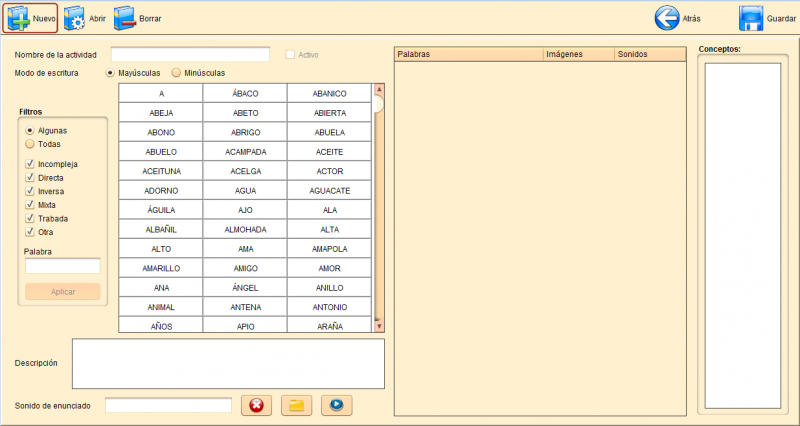Save with the Guardar floppy disk icon

click(x=751, y=18)
